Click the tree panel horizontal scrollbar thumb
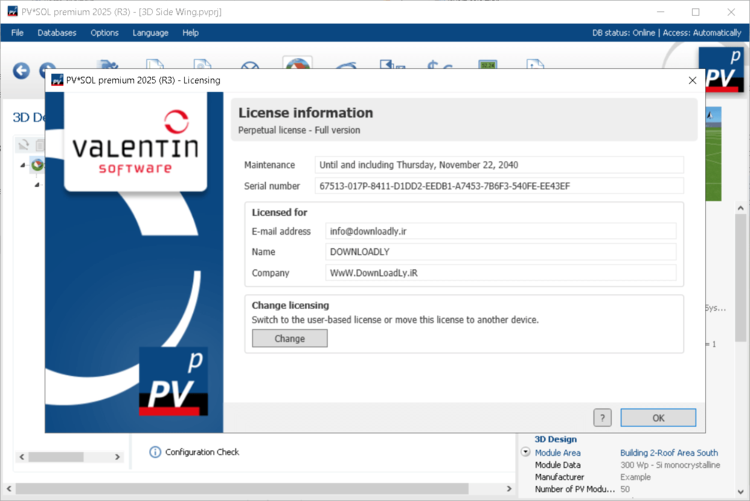Screen dimensions: 750x501 (56, 457)
